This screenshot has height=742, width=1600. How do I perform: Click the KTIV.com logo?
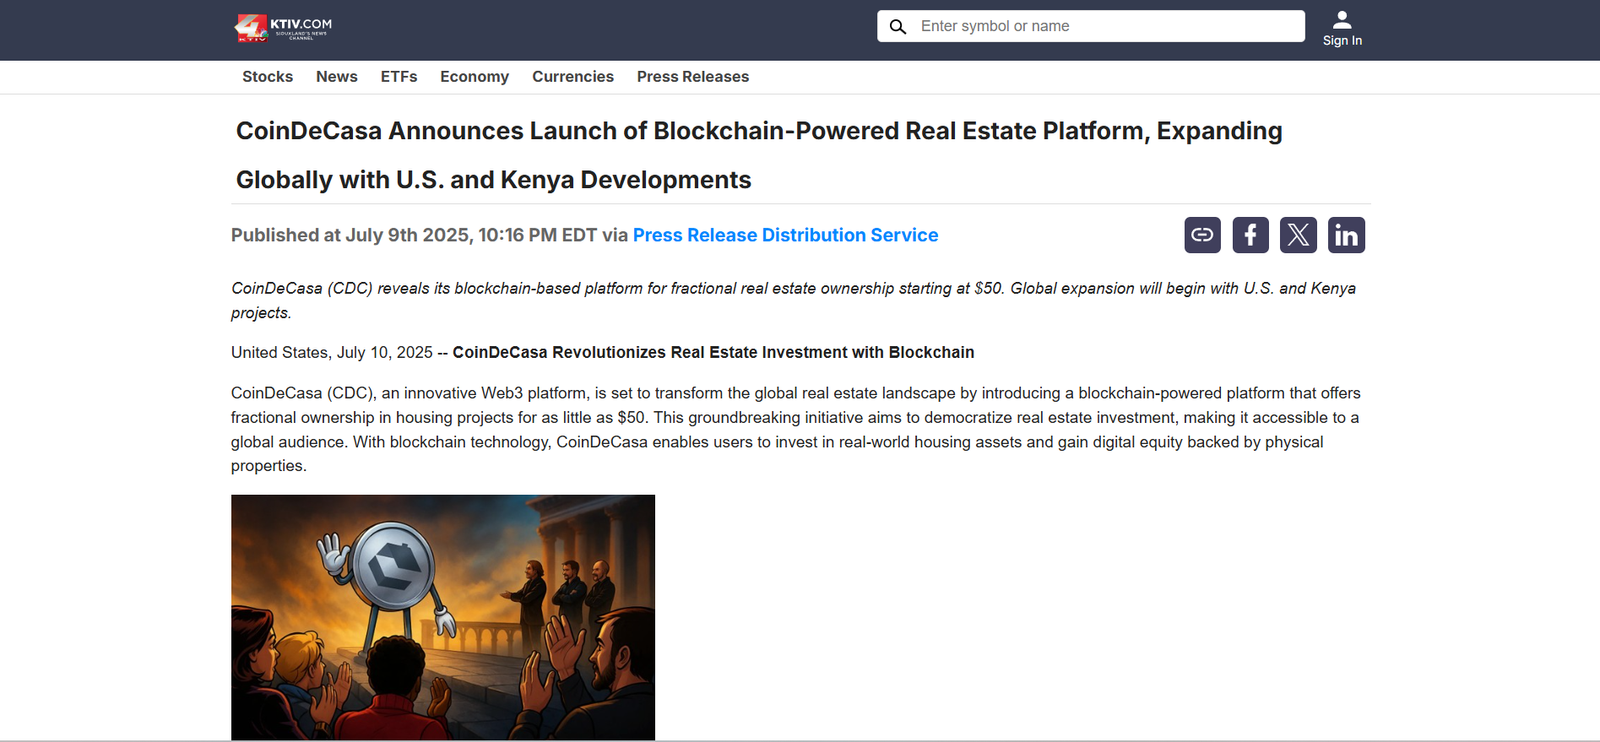pos(283,28)
